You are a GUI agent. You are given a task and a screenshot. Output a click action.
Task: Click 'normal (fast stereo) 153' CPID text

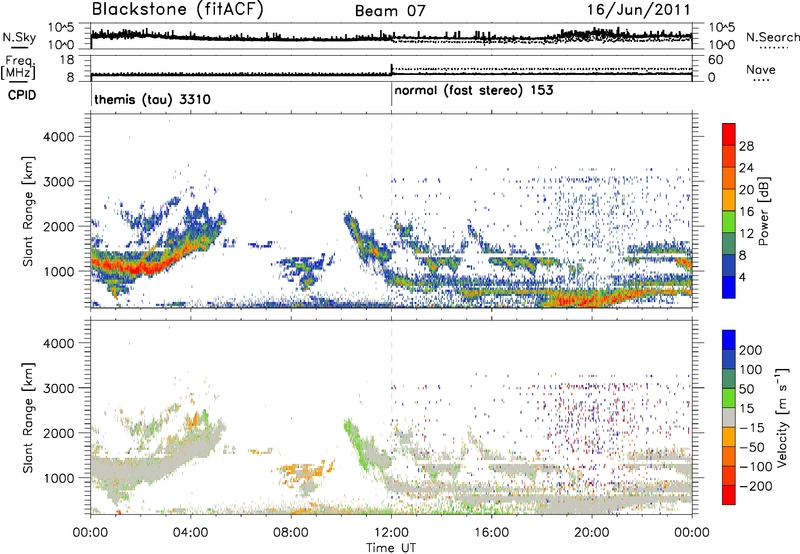coord(474,90)
